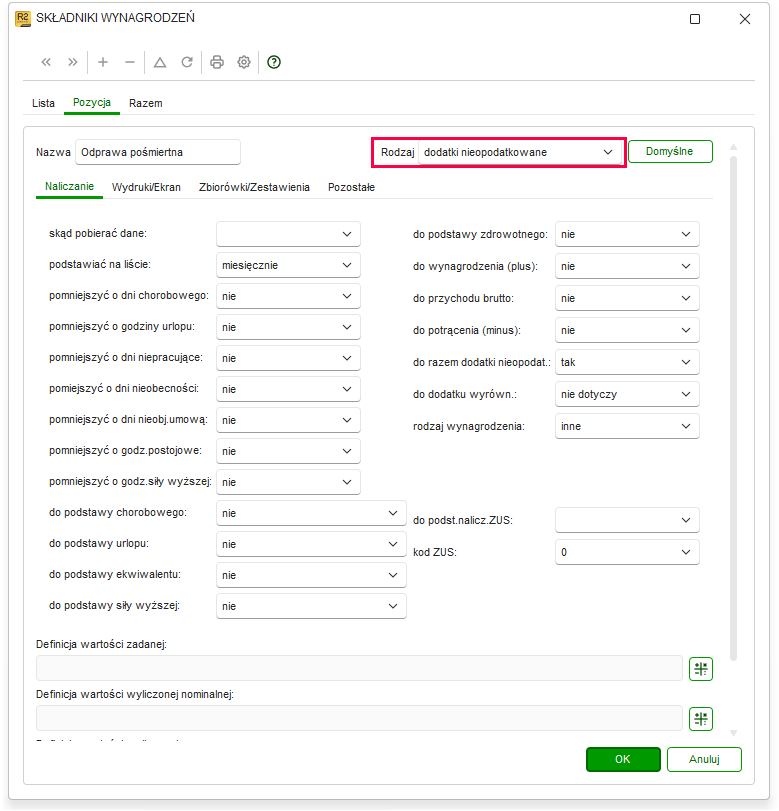779x811 pixels.
Task: Open 'pomniejszyć o dni niepracujące' dropdown
Action: pyautogui.click(x=288, y=358)
